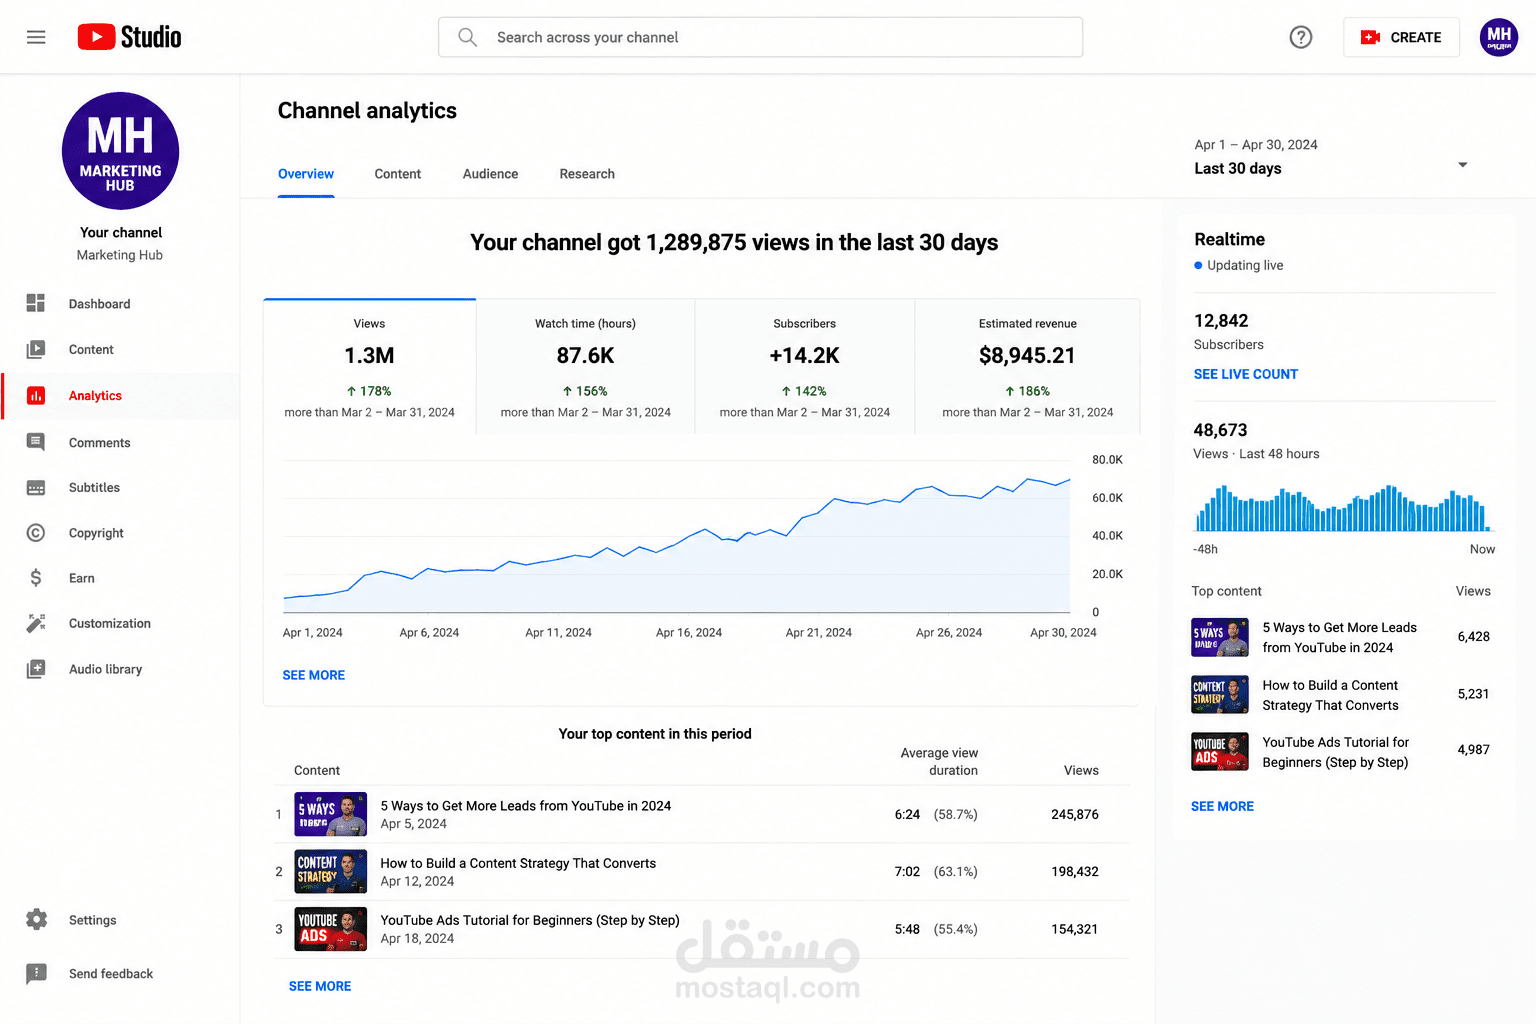Select the Watch time (hours) metric card
The width and height of the screenshot is (1536, 1024).
tap(585, 366)
